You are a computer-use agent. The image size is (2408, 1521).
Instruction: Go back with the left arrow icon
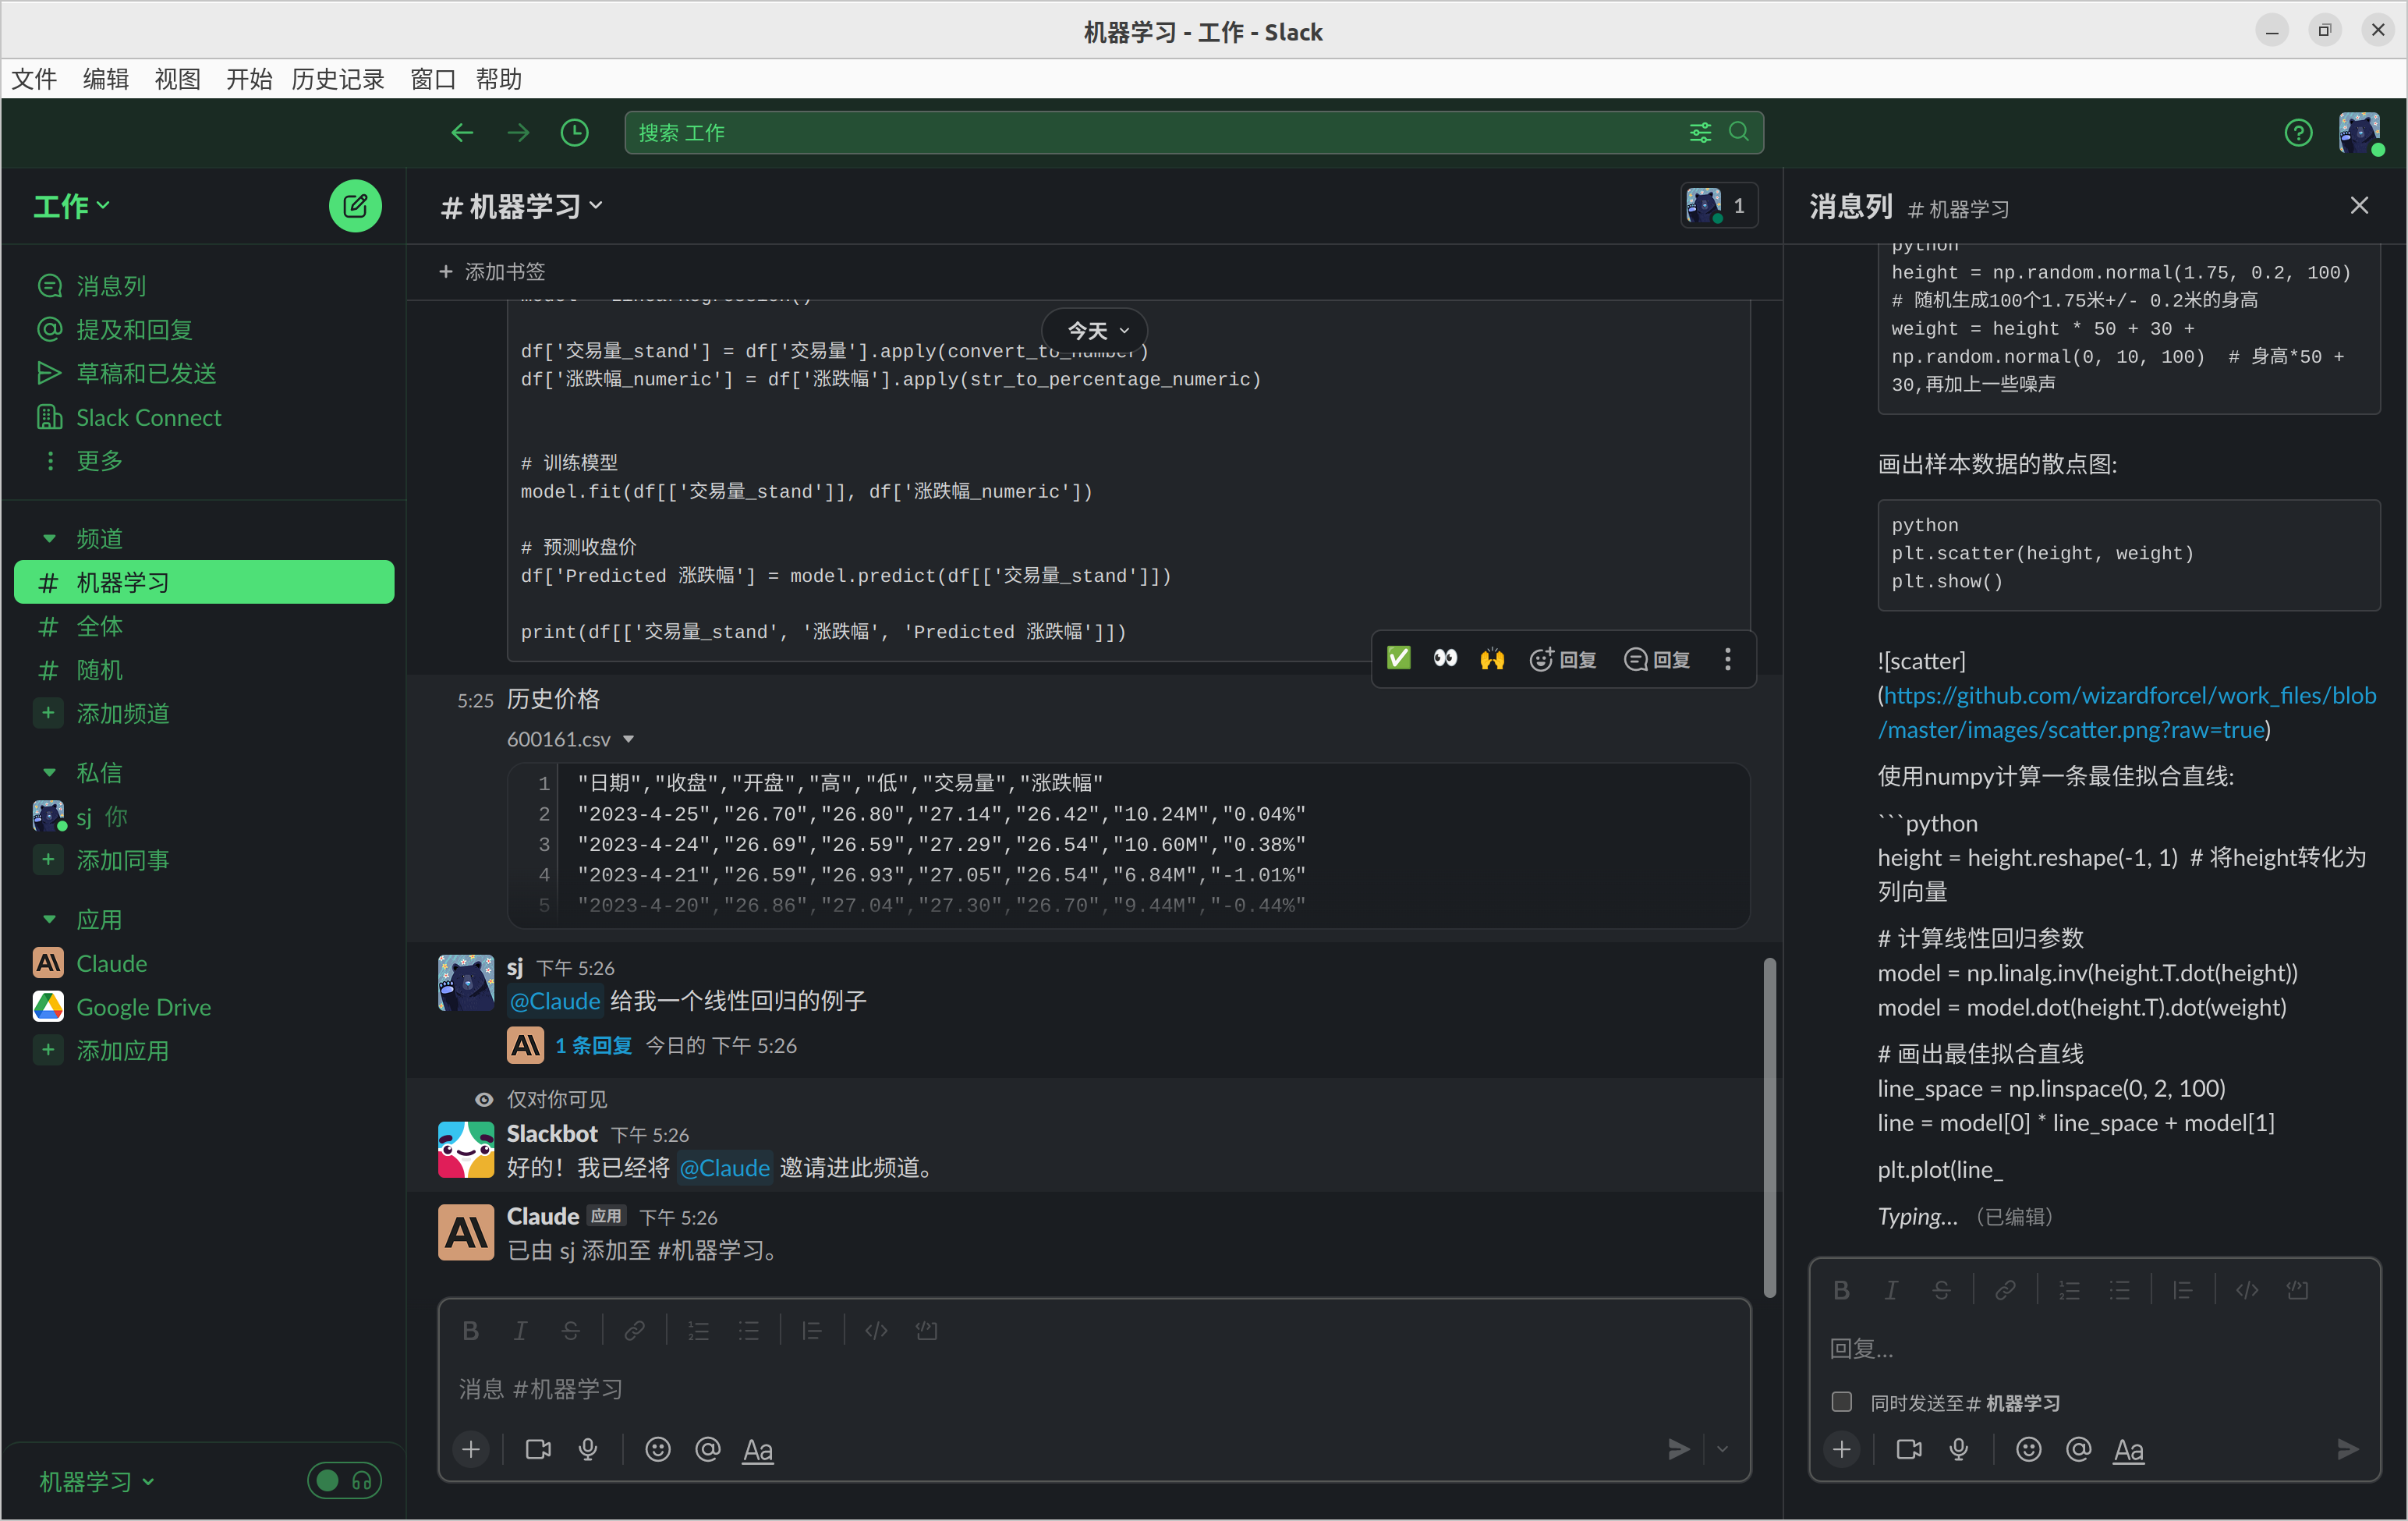[461, 132]
